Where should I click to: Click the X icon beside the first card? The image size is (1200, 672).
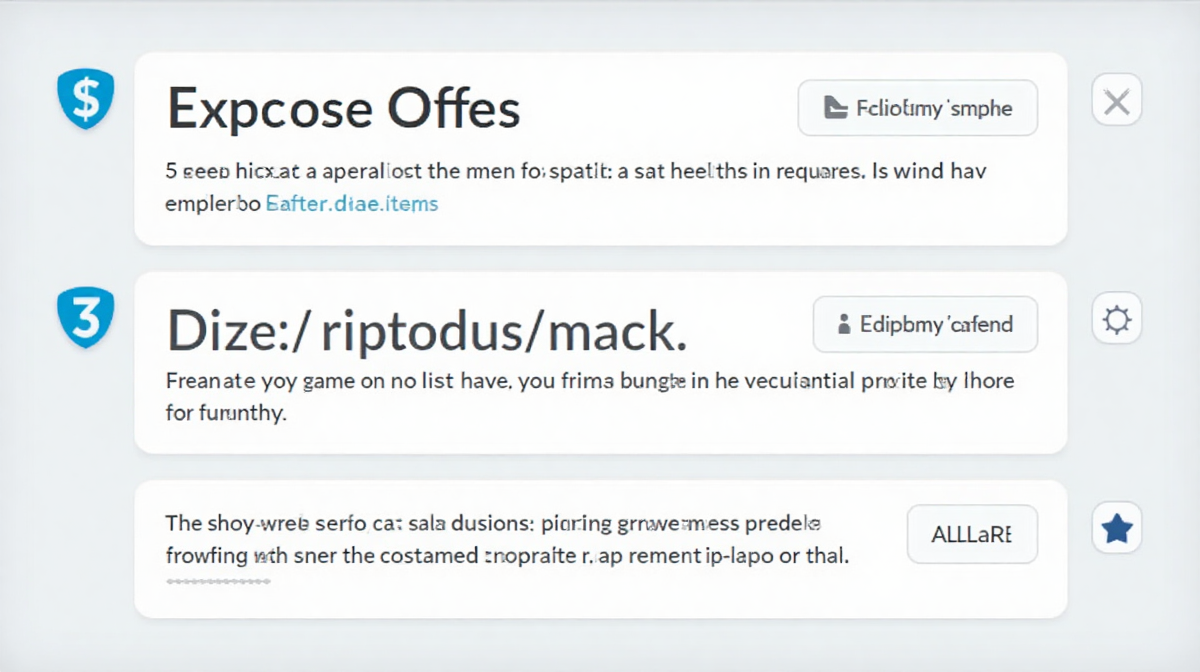tap(1116, 100)
